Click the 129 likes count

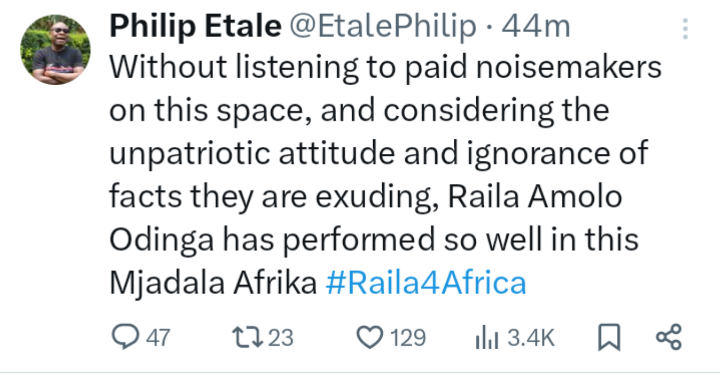[408, 338]
